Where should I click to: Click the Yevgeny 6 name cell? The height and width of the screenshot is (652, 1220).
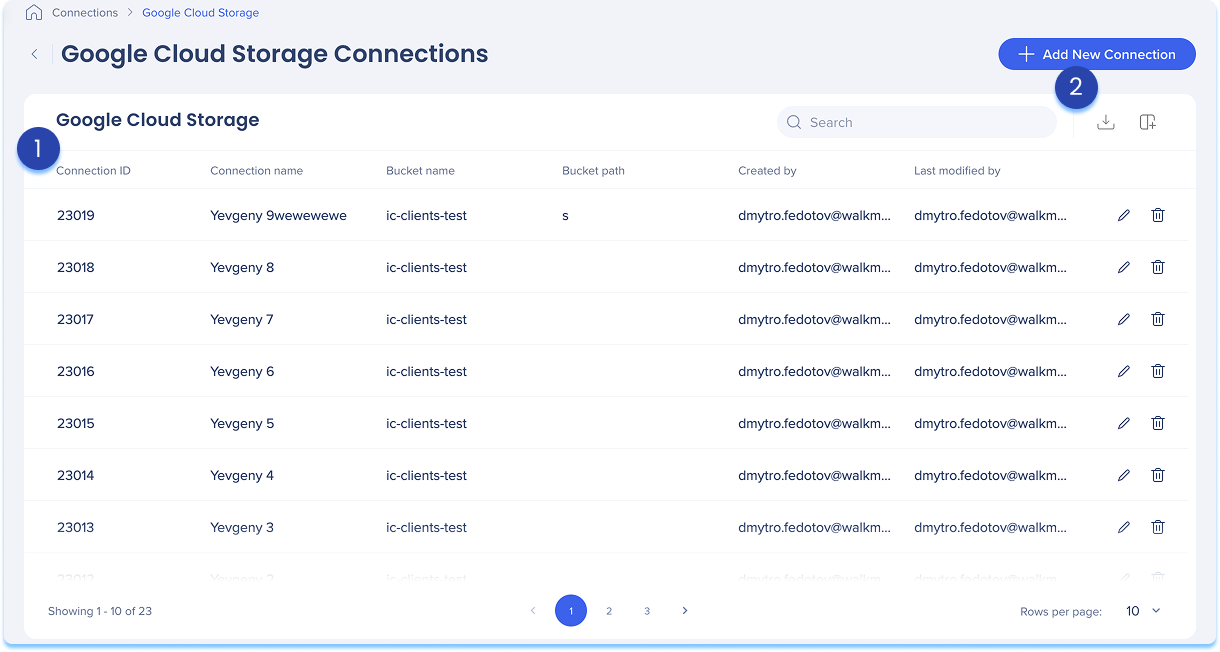click(x=242, y=371)
